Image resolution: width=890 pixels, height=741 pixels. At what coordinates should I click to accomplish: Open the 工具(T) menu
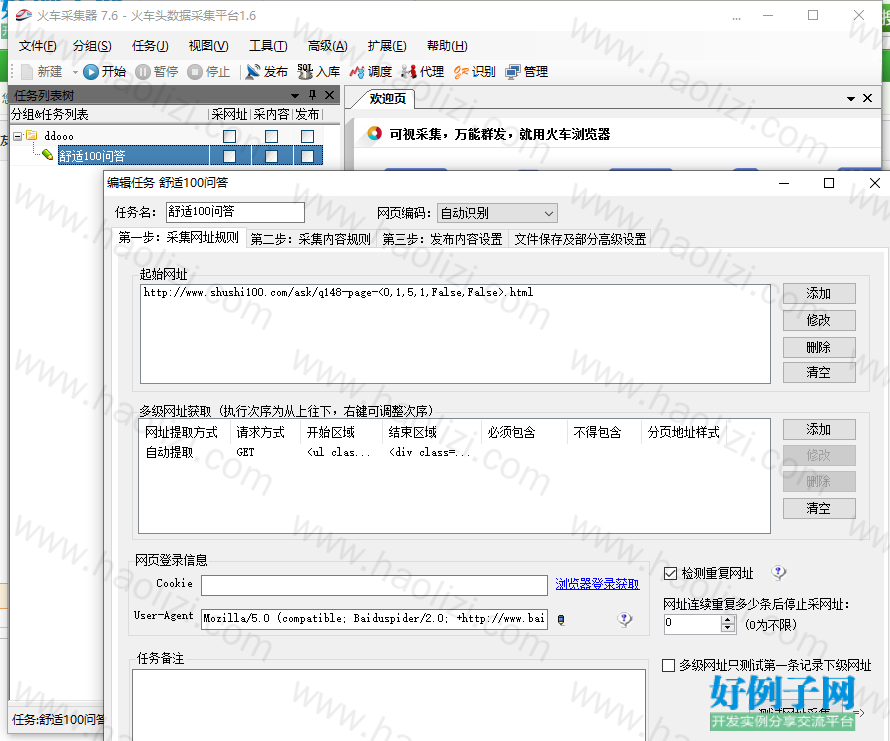(268, 46)
